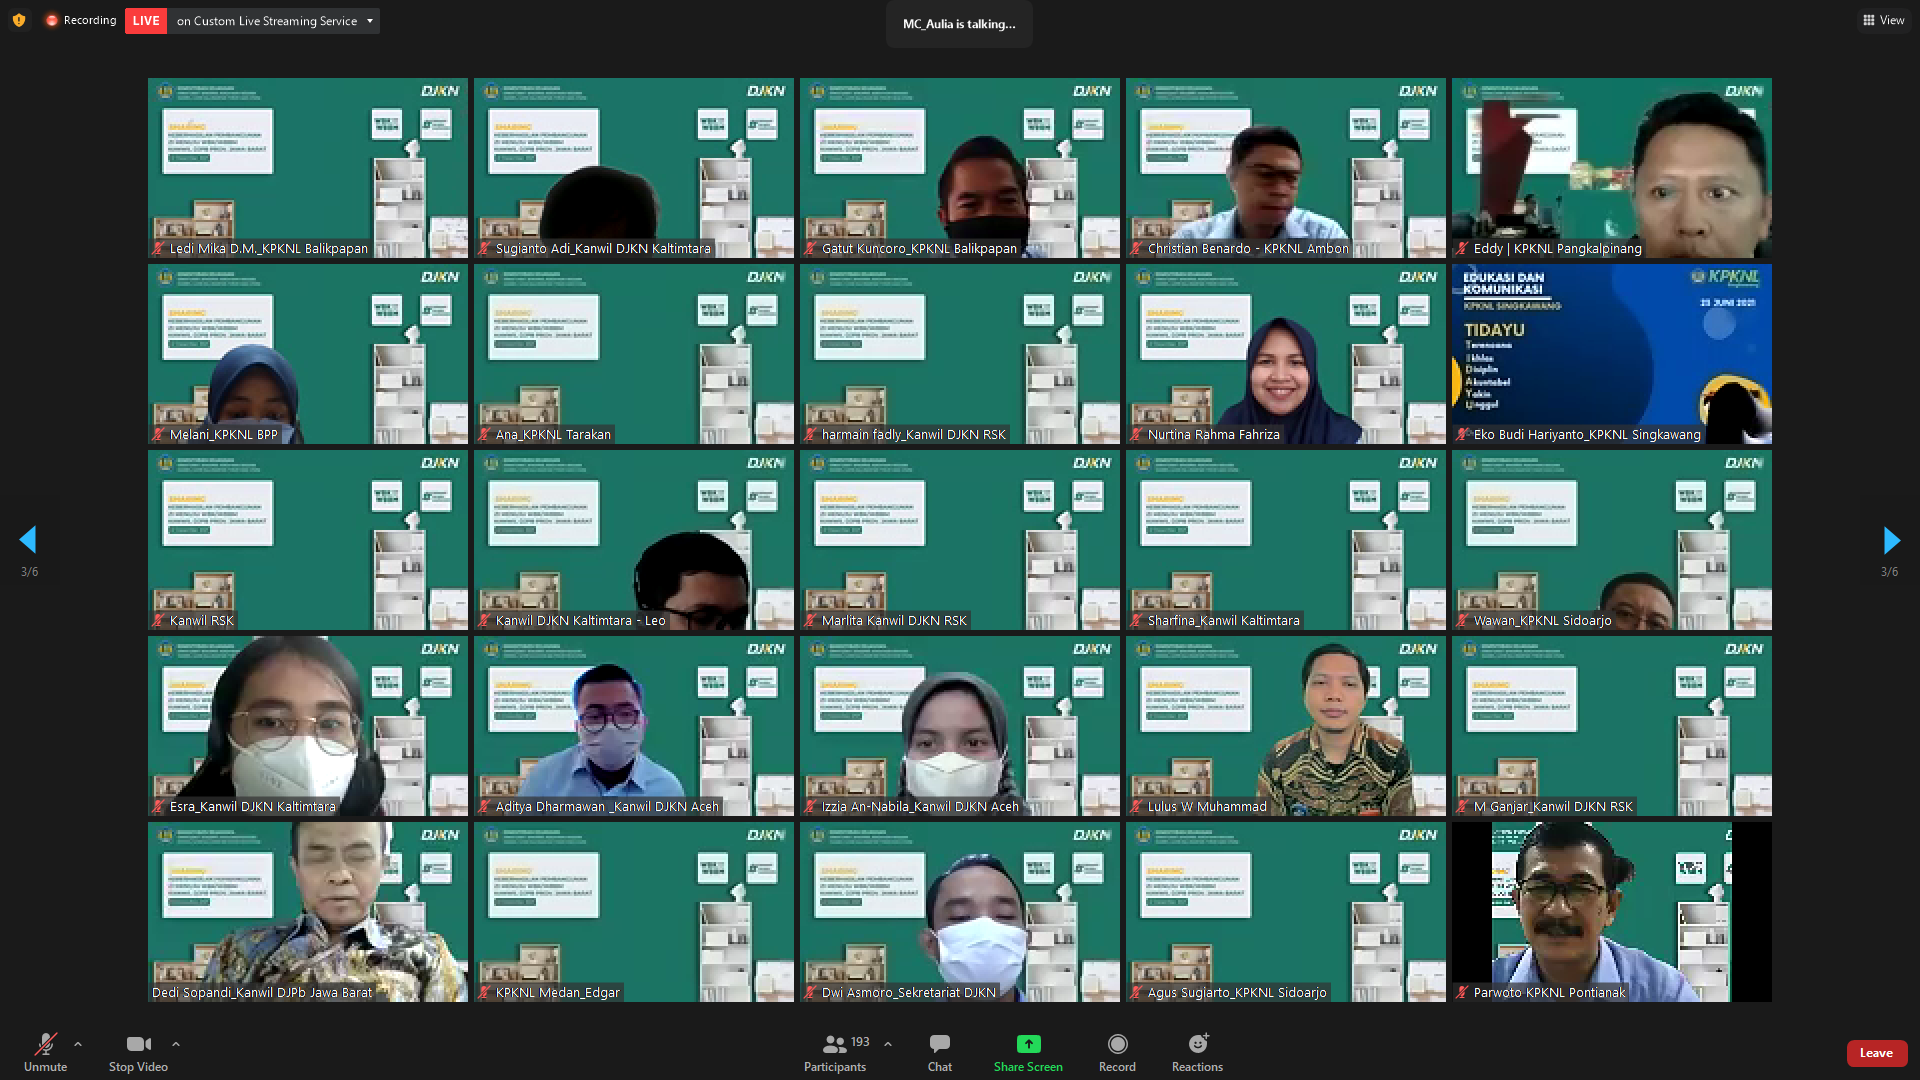The image size is (1920, 1080).
Task: Click the encryption shield icon
Action: point(19,20)
